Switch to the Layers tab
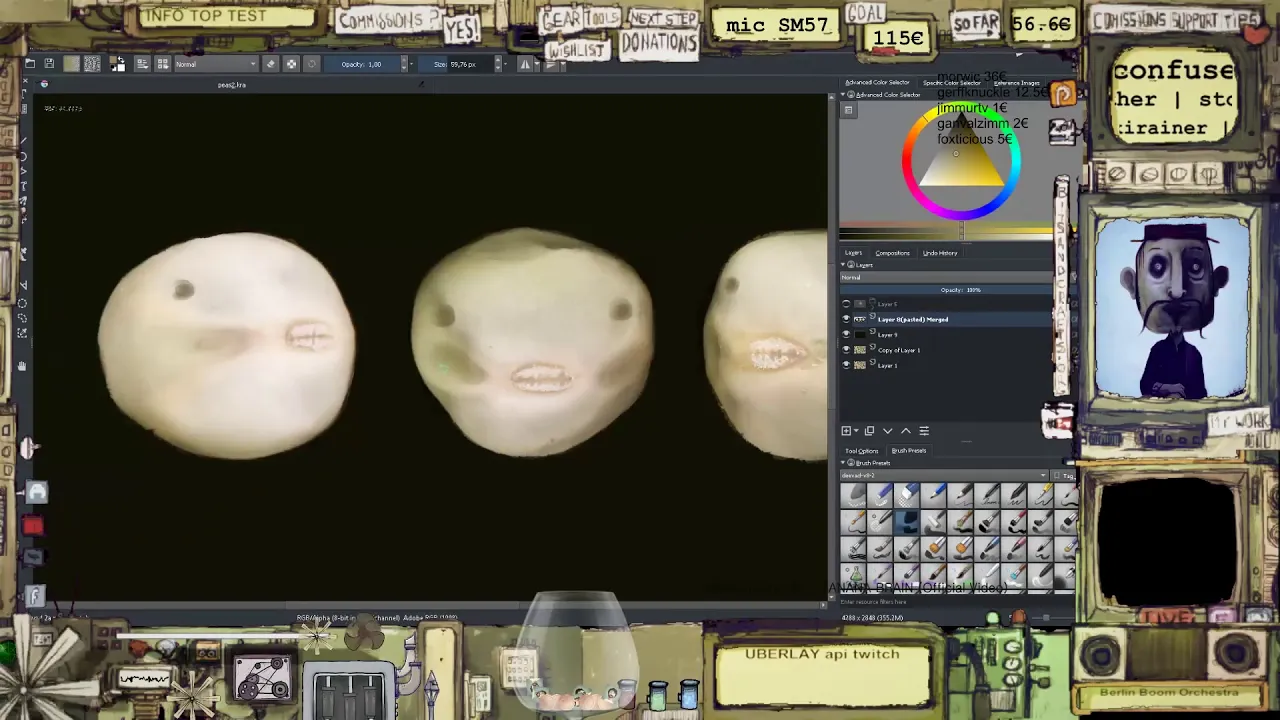The height and width of the screenshot is (720, 1280). click(853, 253)
